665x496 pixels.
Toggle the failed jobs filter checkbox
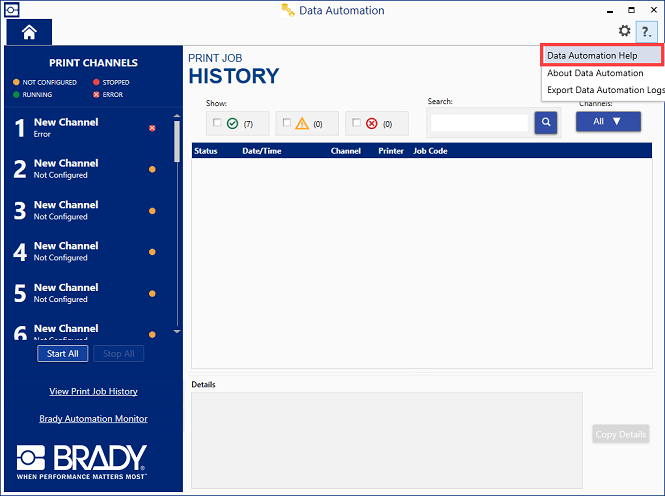pos(357,123)
